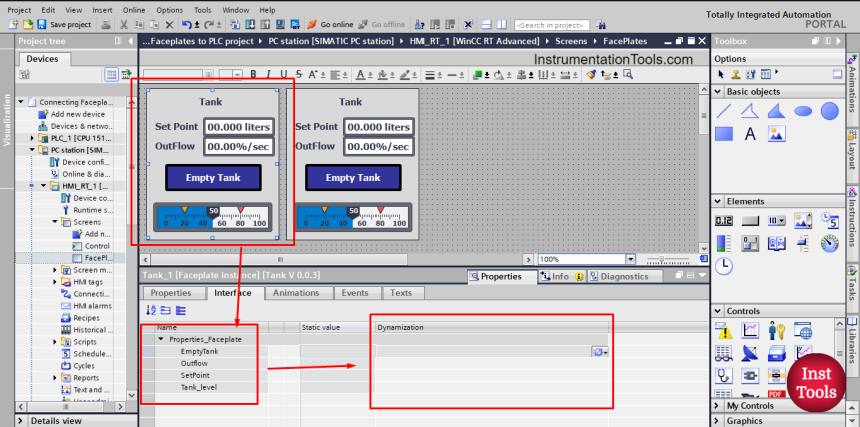Click the Open project toolbar icon
Viewport: 860px width, 427px height.
(27, 24)
